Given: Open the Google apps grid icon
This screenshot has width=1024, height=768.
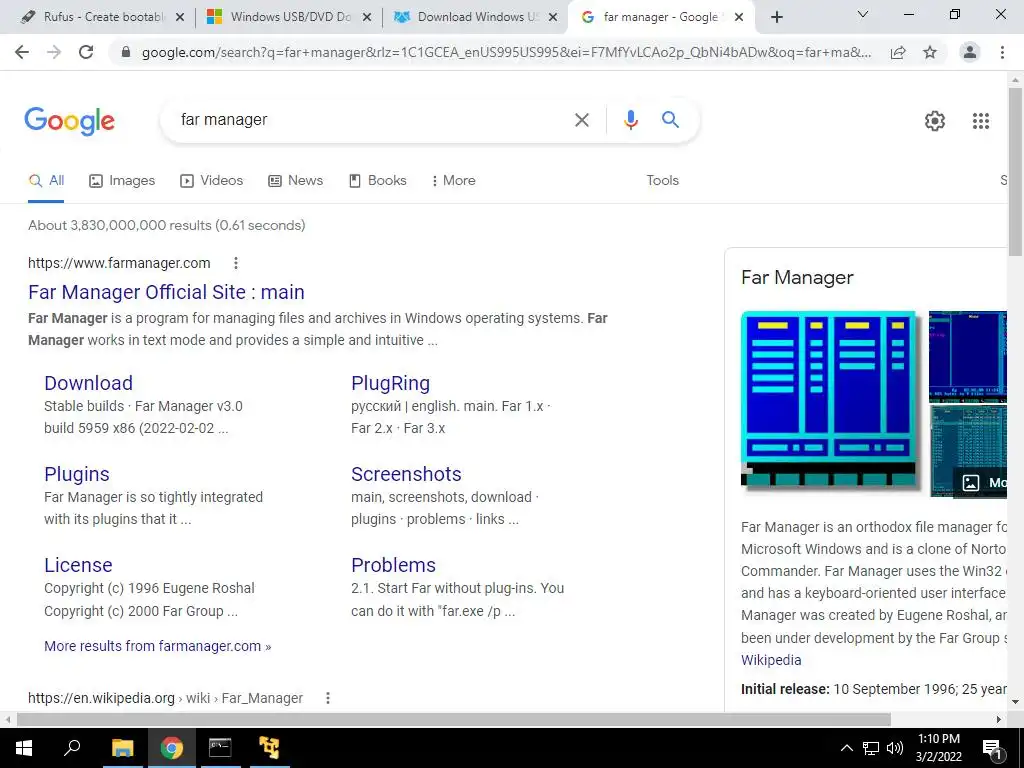Looking at the screenshot, I should [x=981, y=121].
